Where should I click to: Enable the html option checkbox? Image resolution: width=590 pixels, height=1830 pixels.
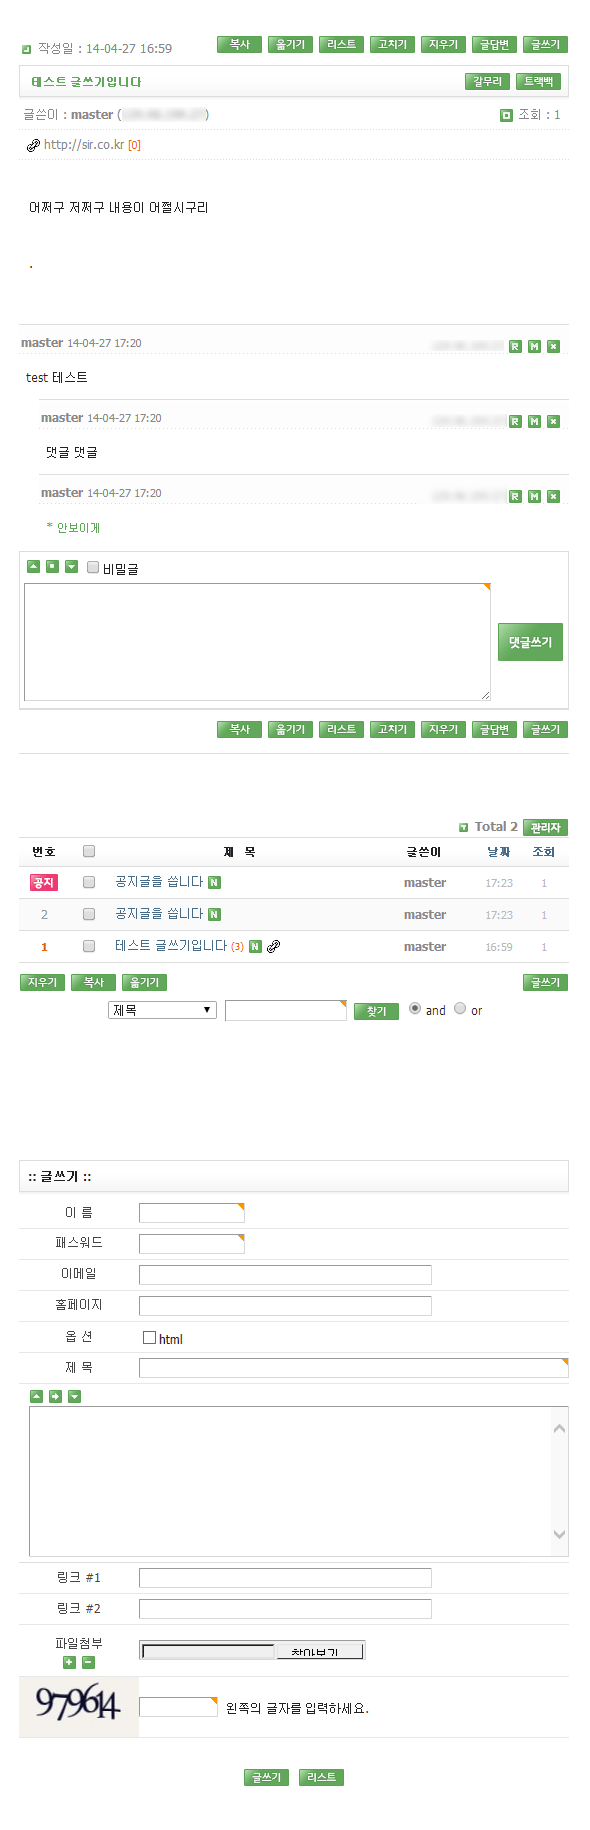tap(149, 1337)
